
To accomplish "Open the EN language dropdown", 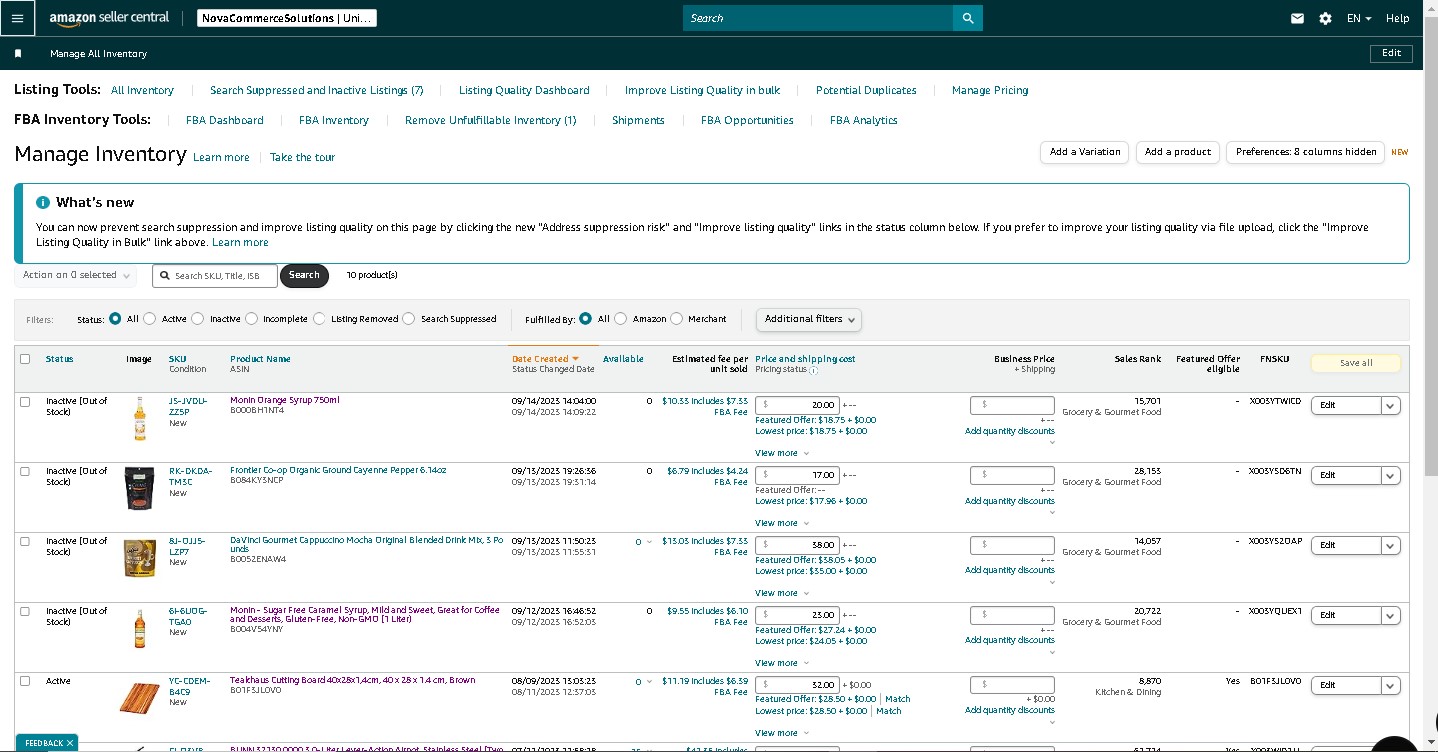I will [1359, 18].
